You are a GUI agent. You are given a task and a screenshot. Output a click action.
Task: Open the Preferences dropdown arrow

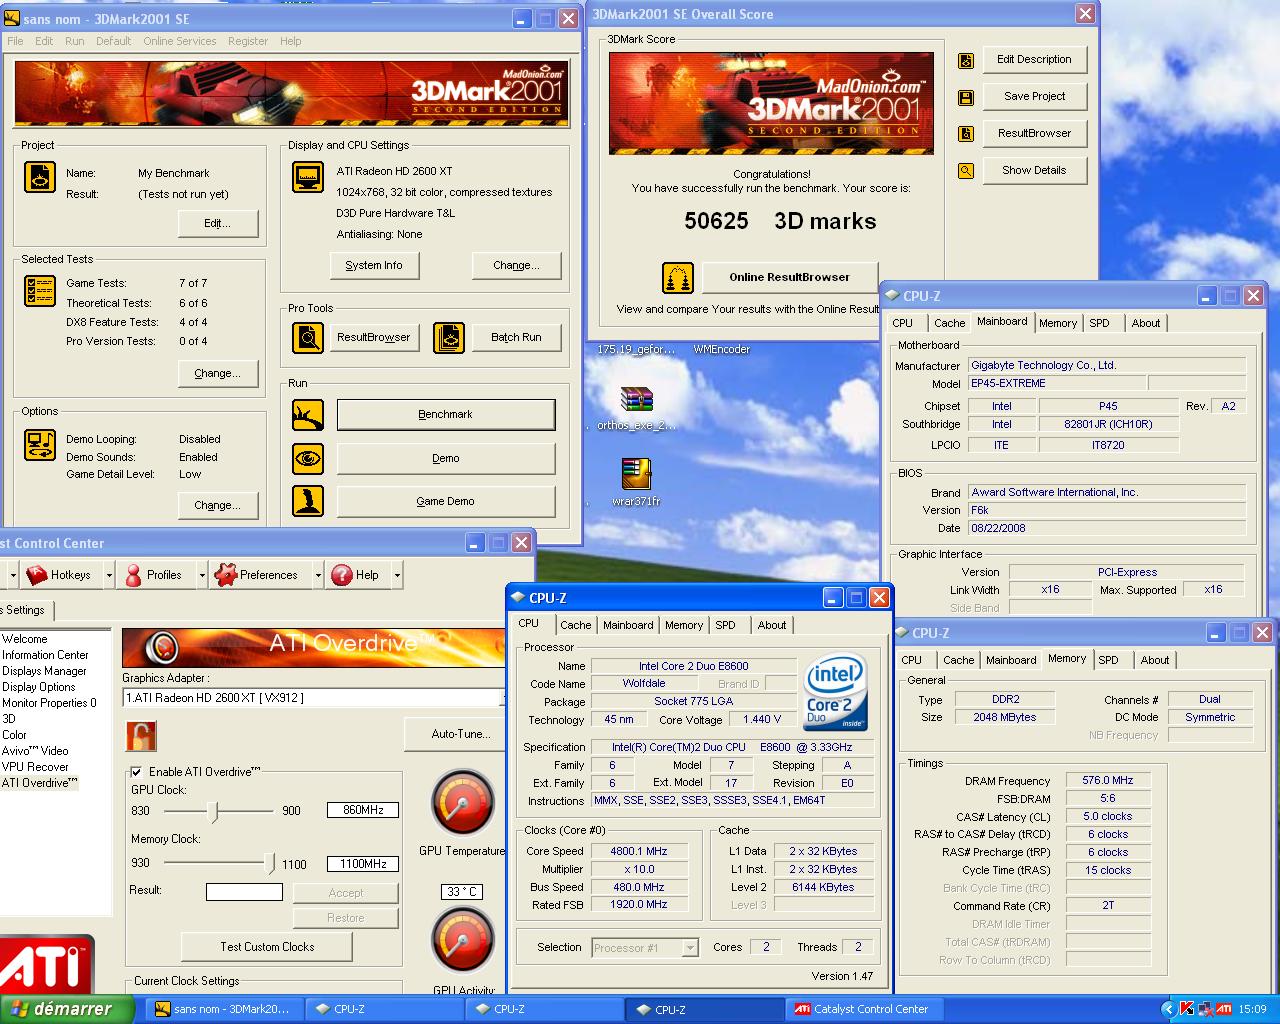[318, 575]
